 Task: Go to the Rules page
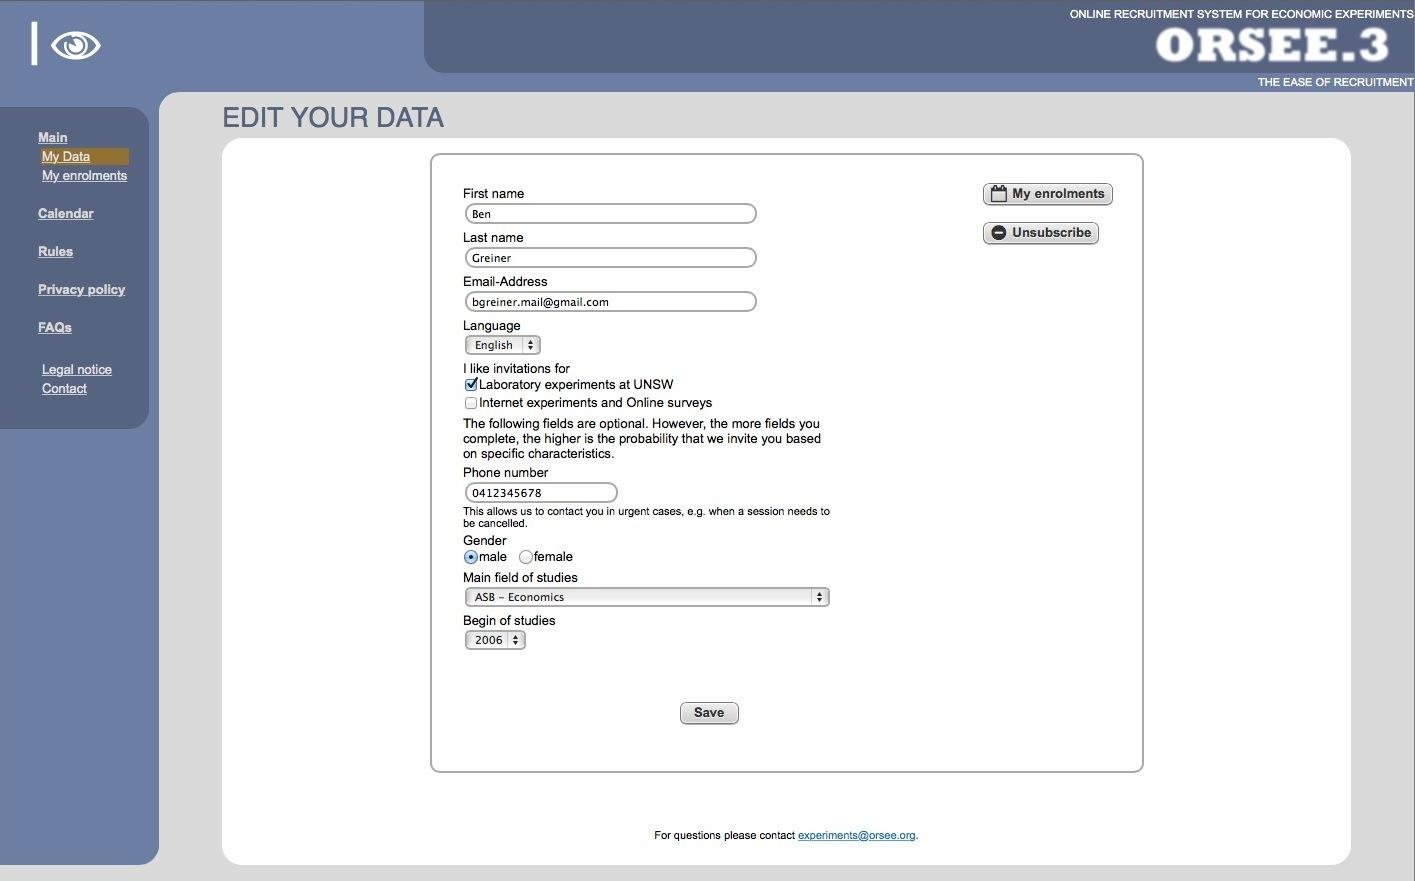click(x=55, y=251)
